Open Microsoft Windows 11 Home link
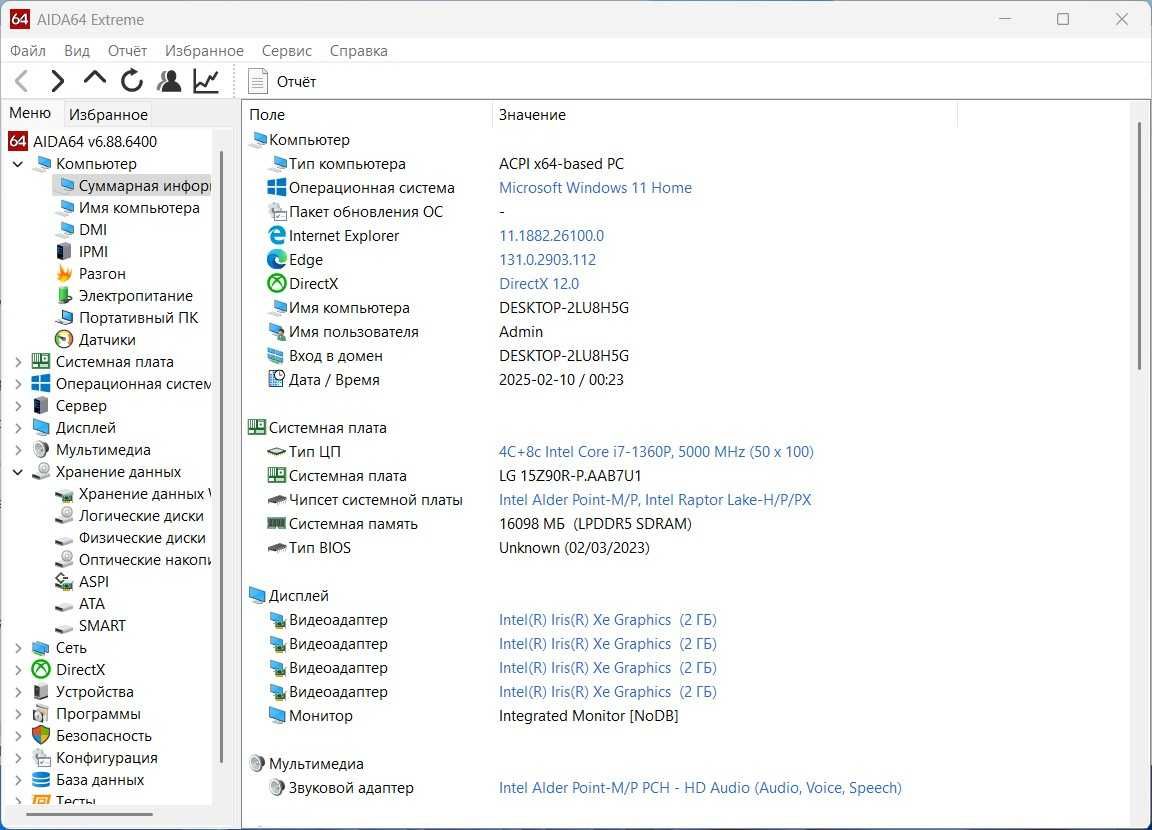The width and height of the screenshot is (1152, 830). tap(595, 188)
